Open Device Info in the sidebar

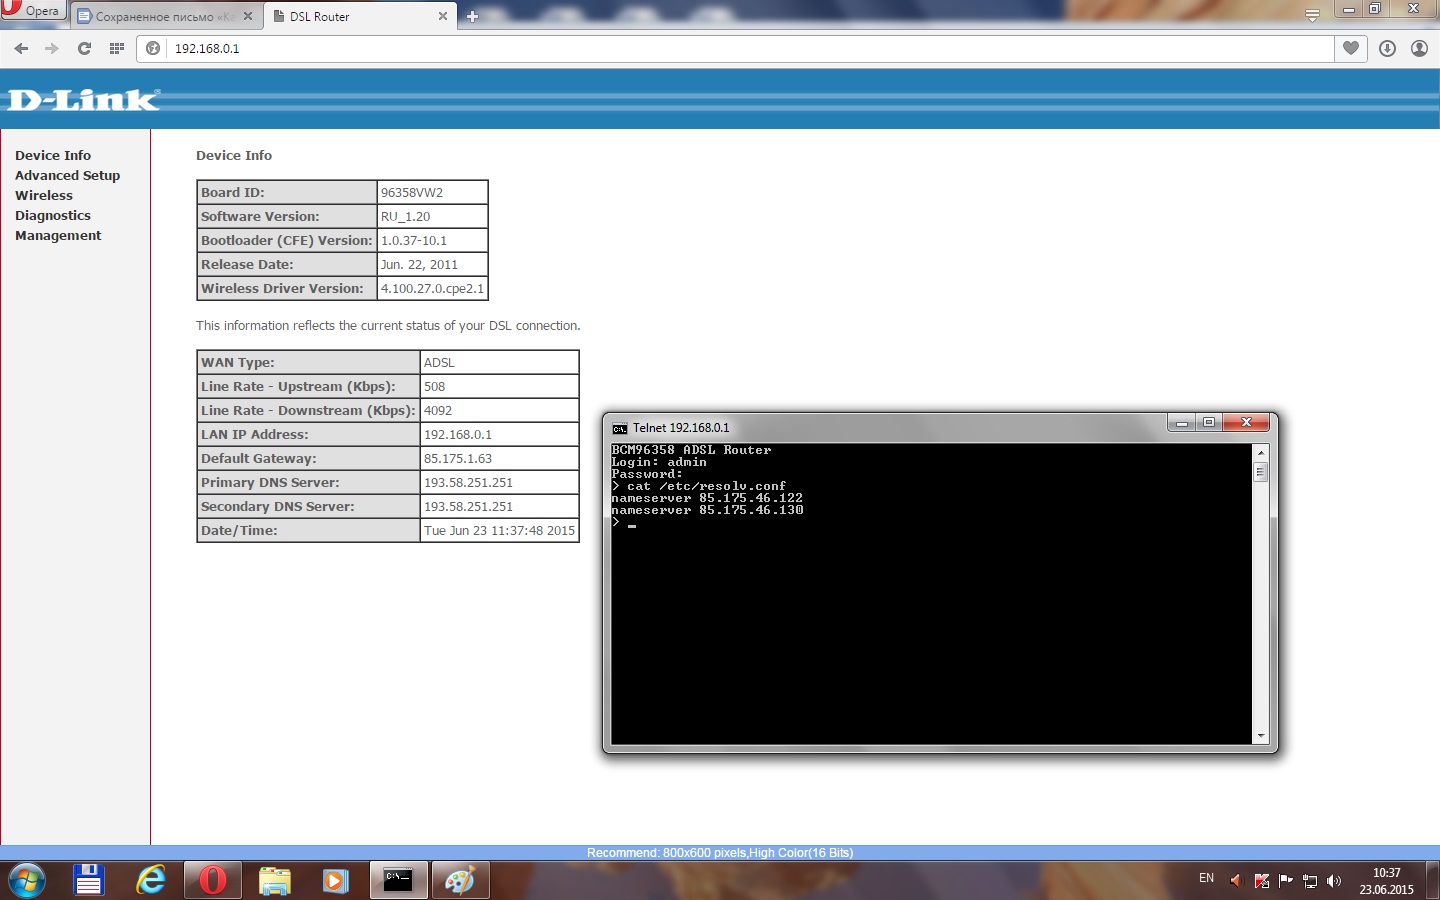(53, 155)
